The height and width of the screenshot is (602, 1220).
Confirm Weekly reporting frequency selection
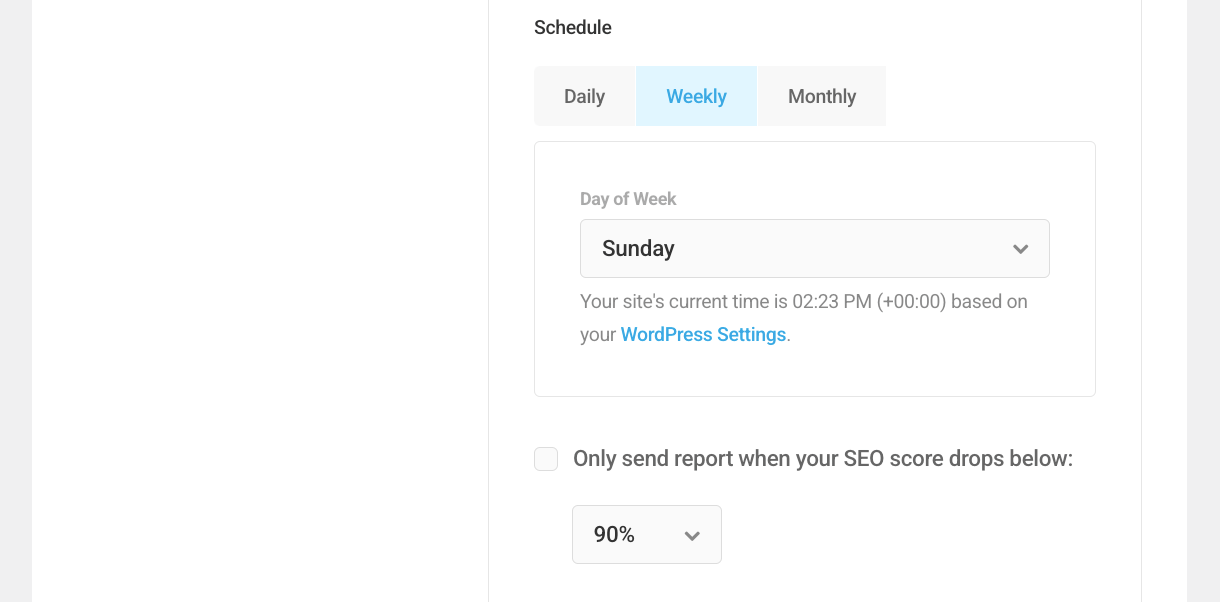click(696, 96)
